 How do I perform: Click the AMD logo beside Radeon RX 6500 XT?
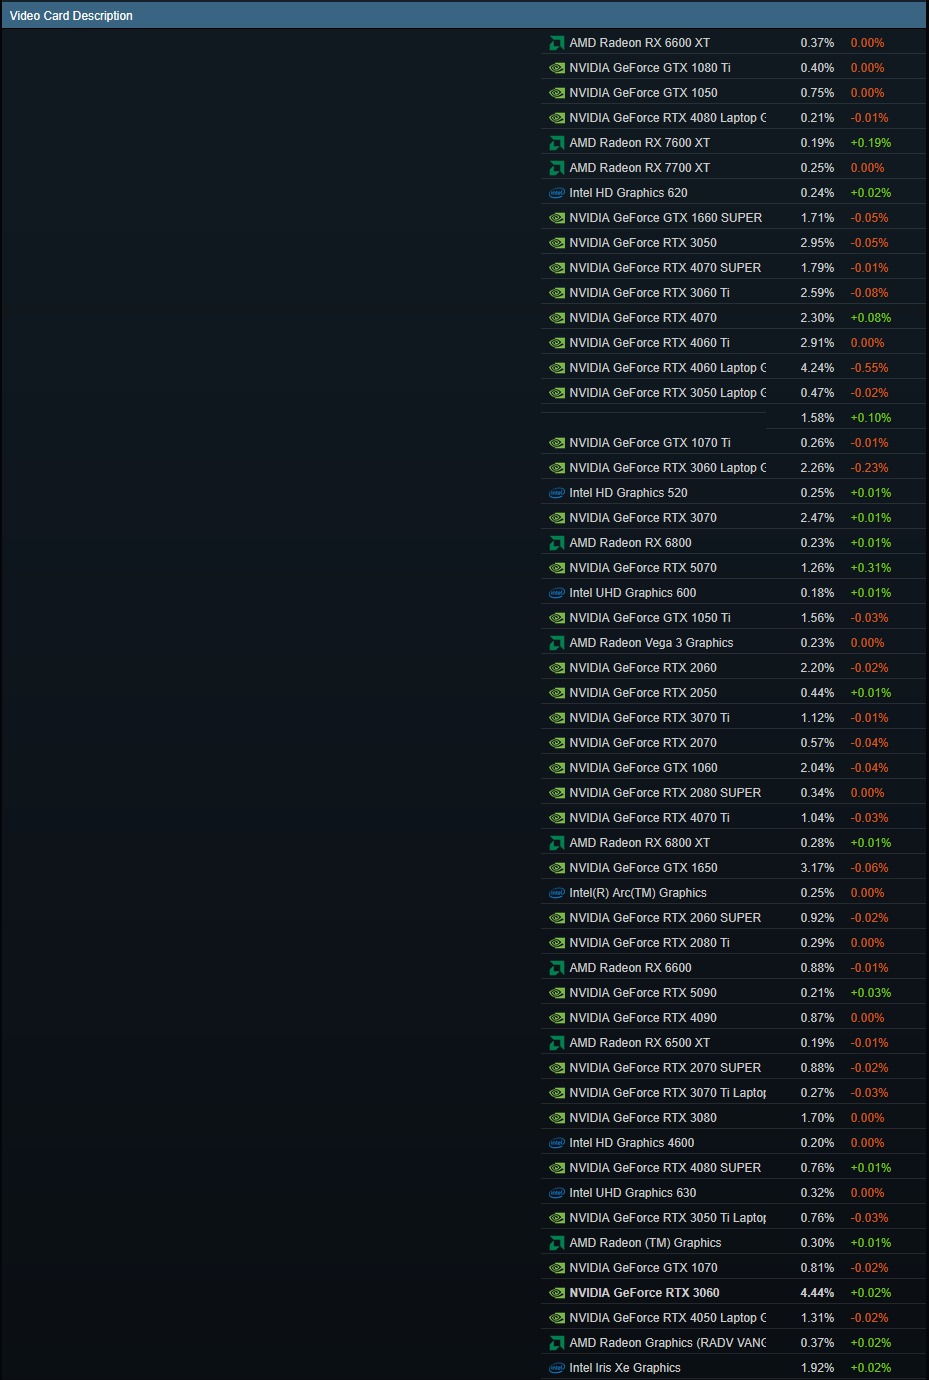click(x=557, y=1043)
